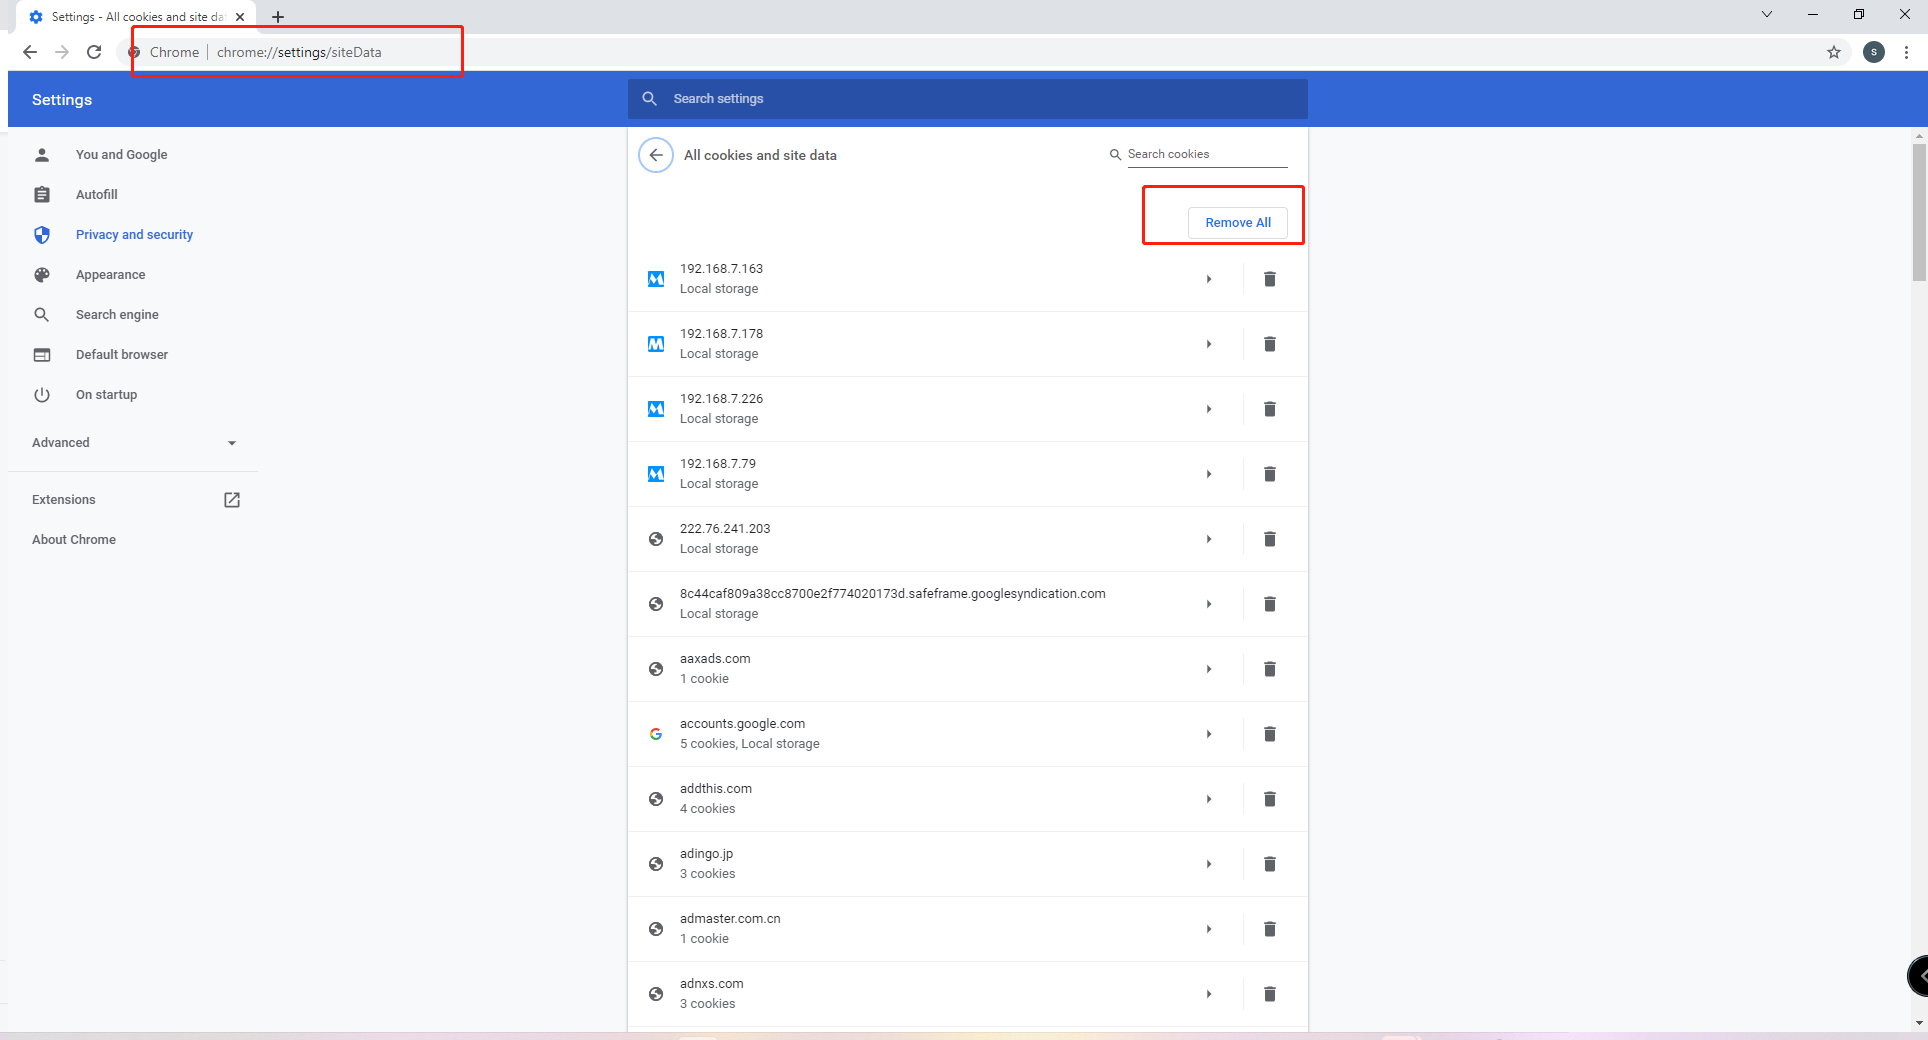Open Privacy and security settings
1928x1040 pixels.
pyautogui.click(x=134, y=235)
